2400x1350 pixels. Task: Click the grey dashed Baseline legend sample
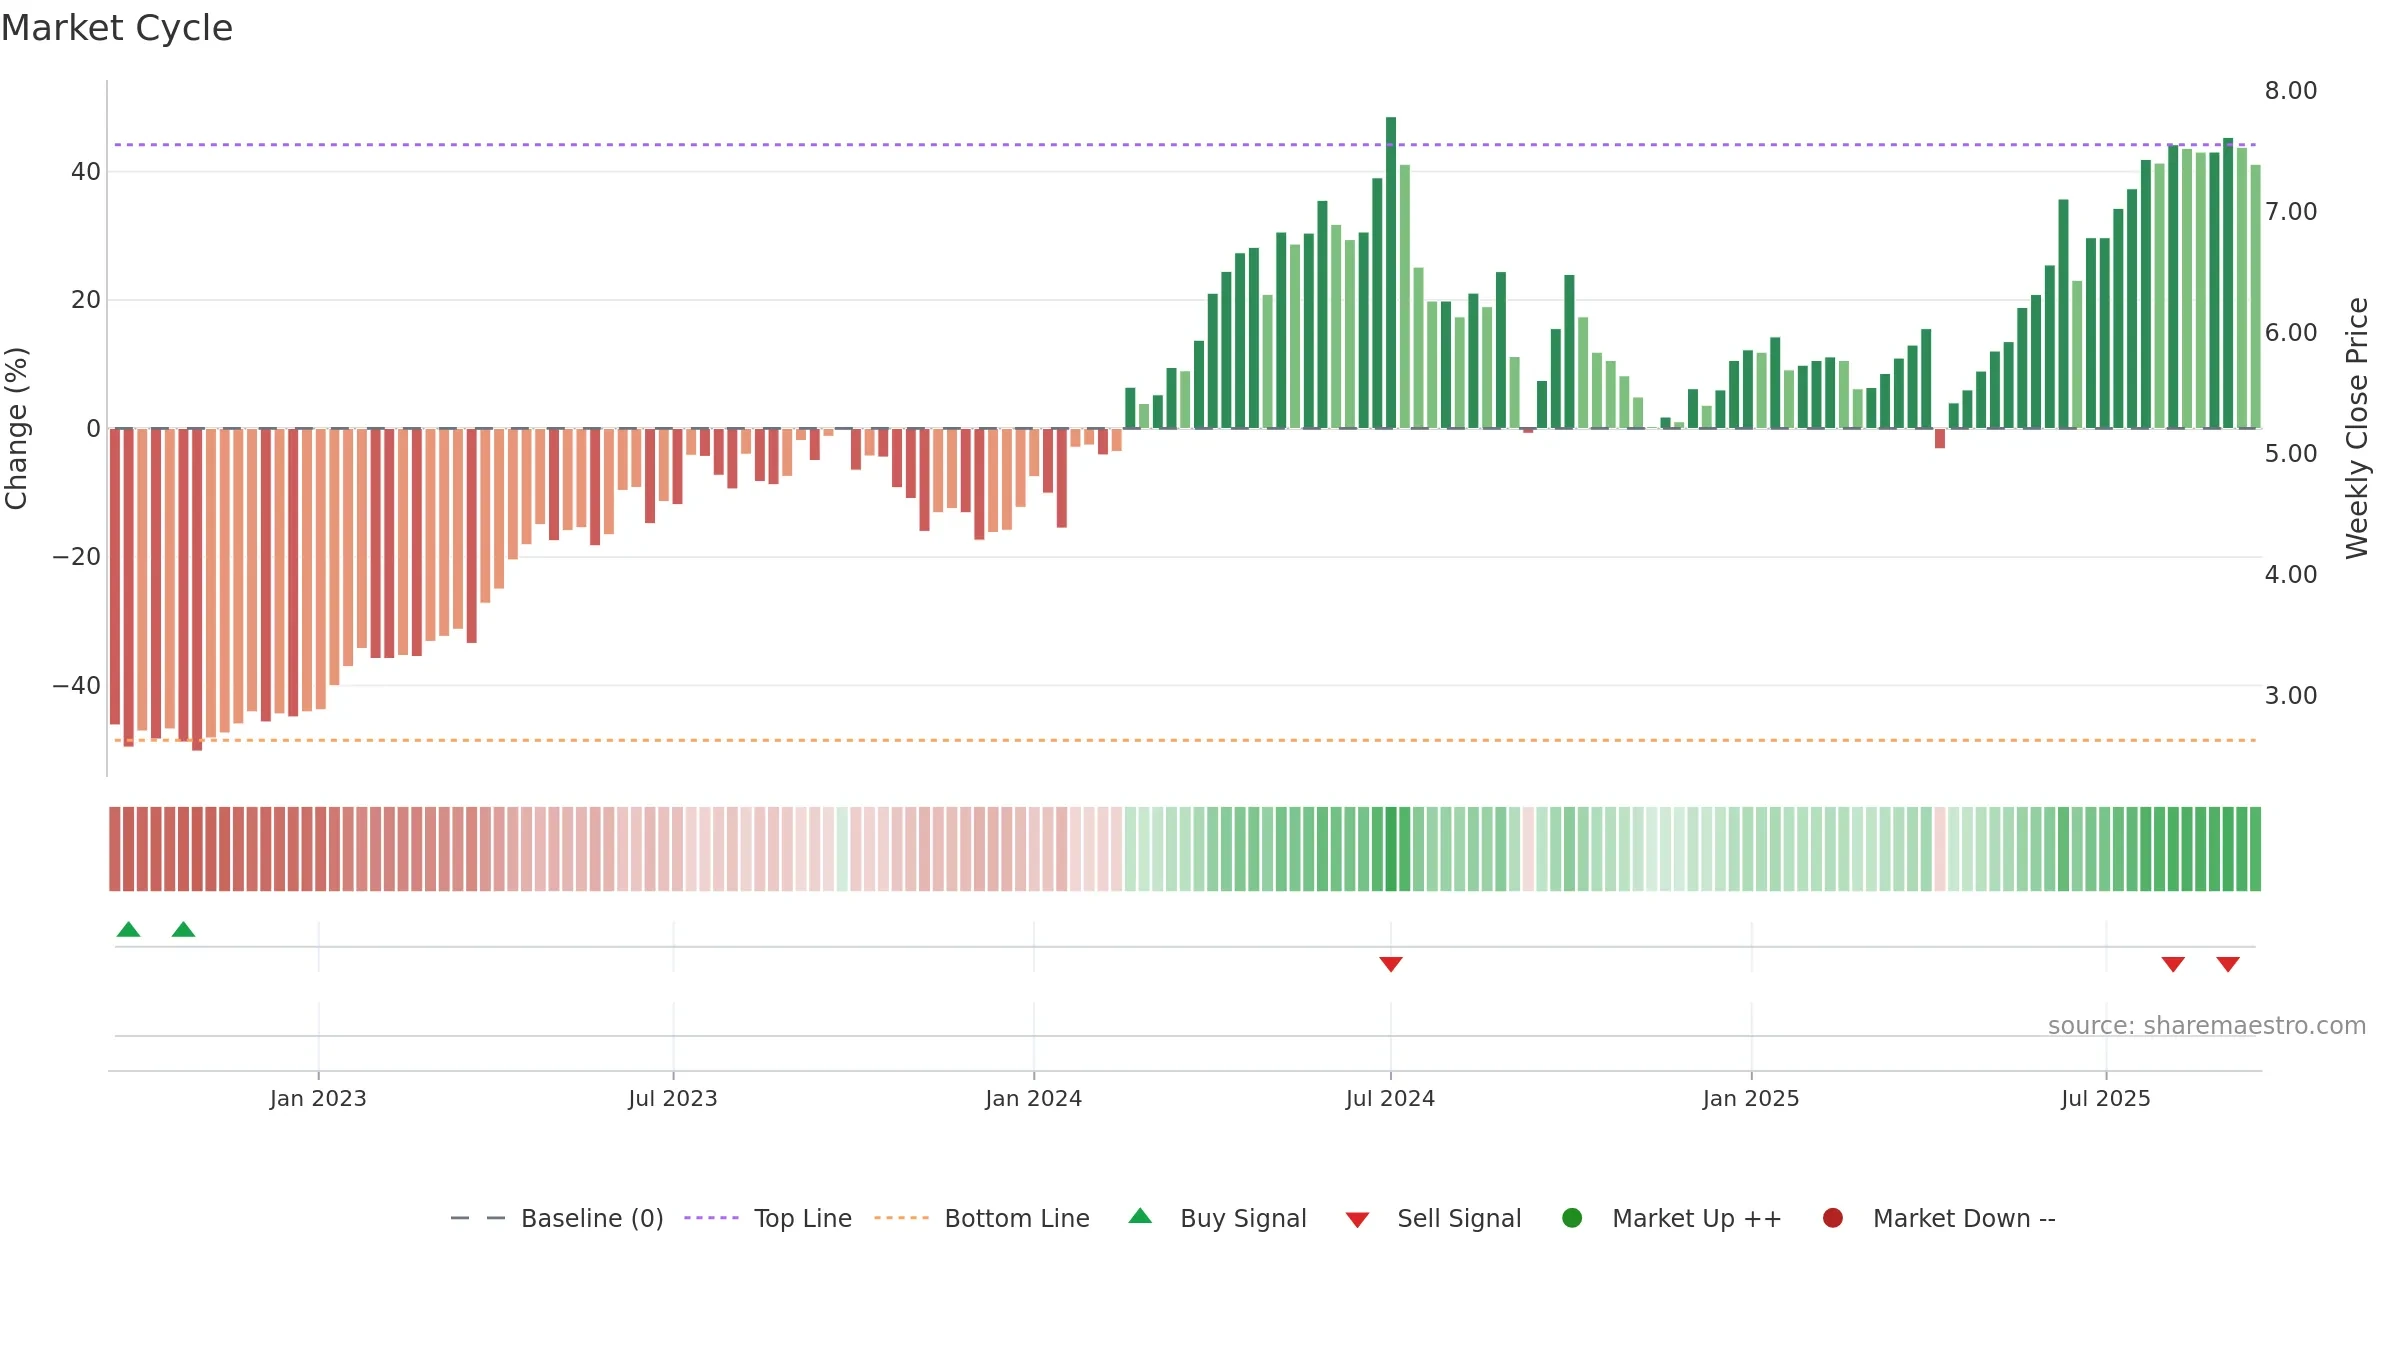[x=478, y=1218]
